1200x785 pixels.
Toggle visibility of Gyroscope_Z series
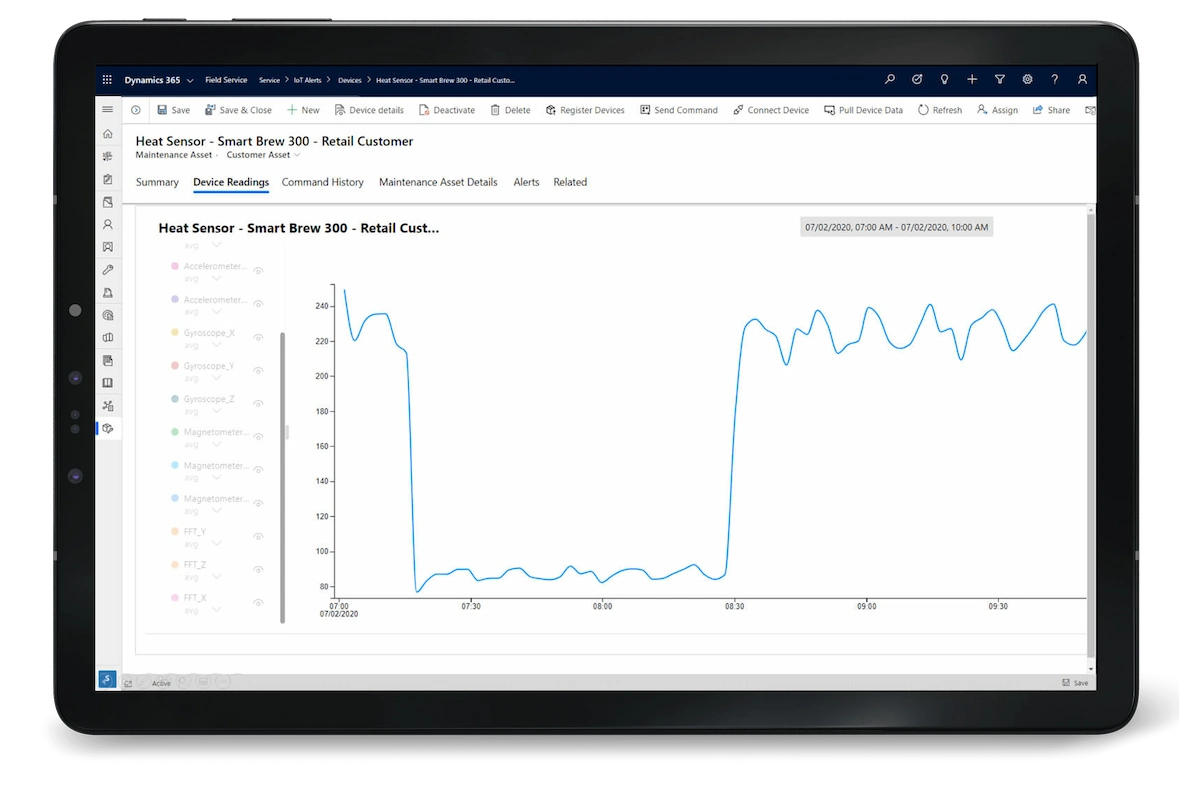click(x=258, y=403)
